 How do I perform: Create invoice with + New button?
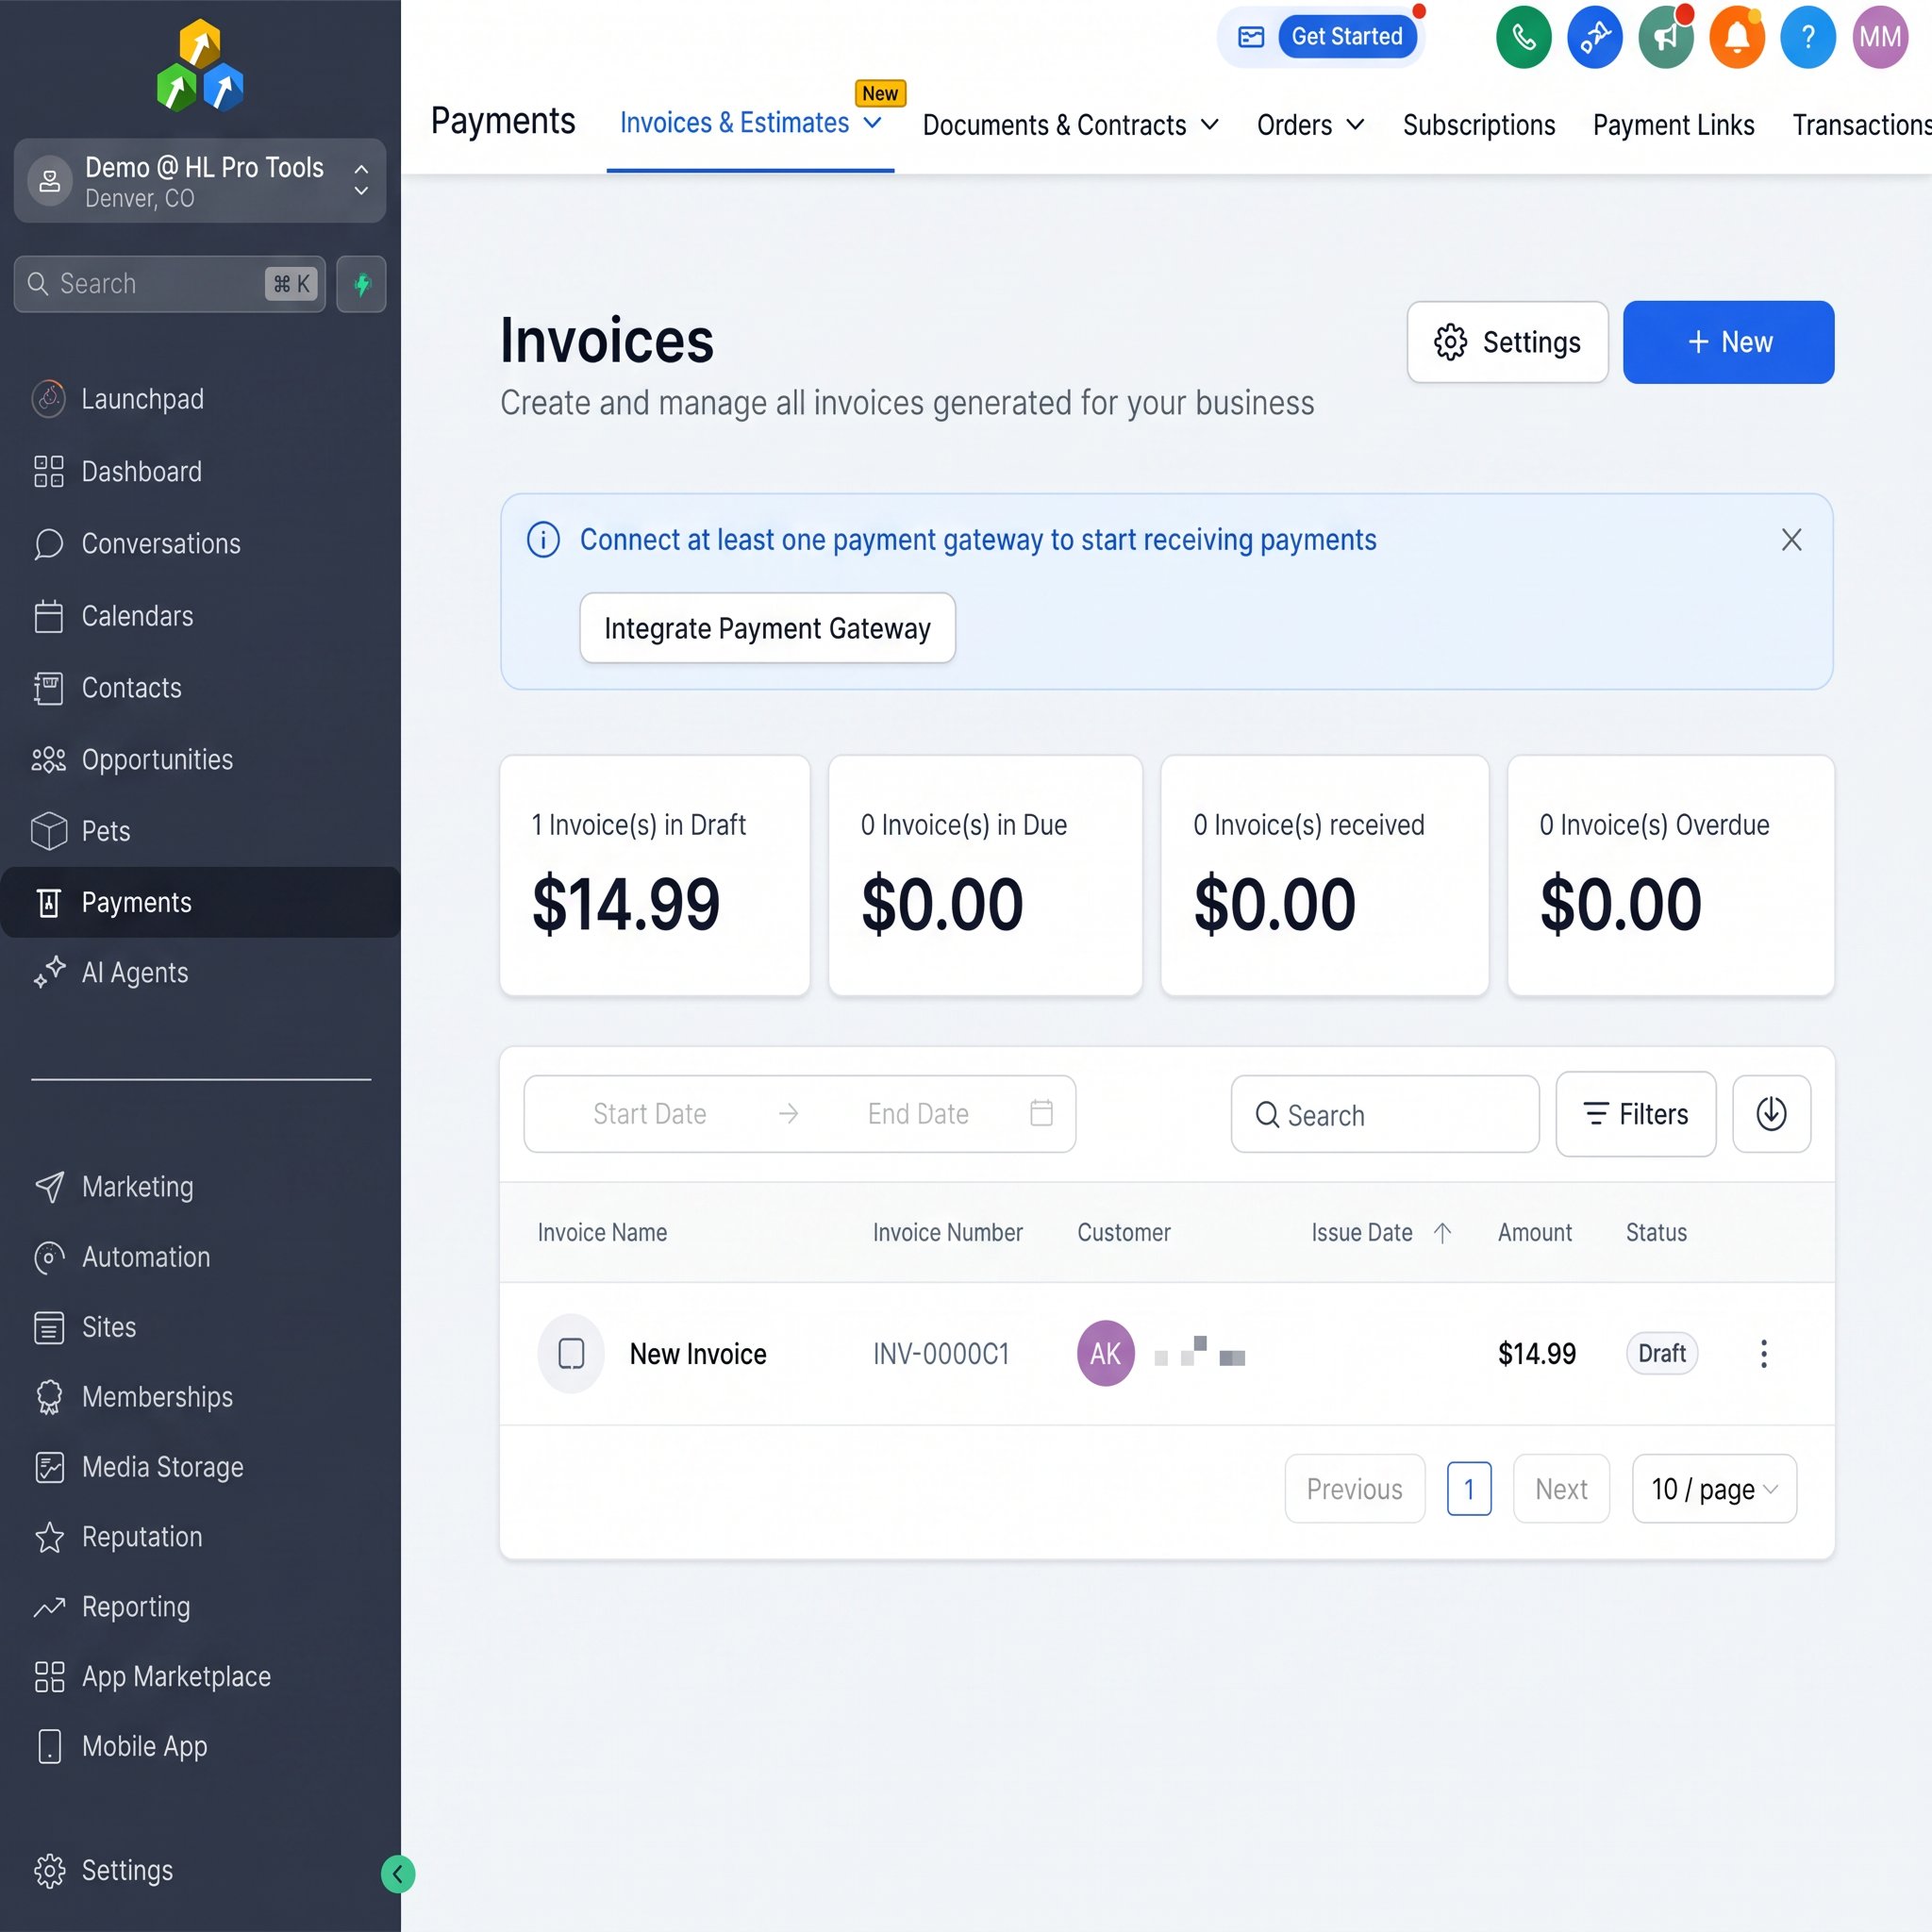point(1728,342)
